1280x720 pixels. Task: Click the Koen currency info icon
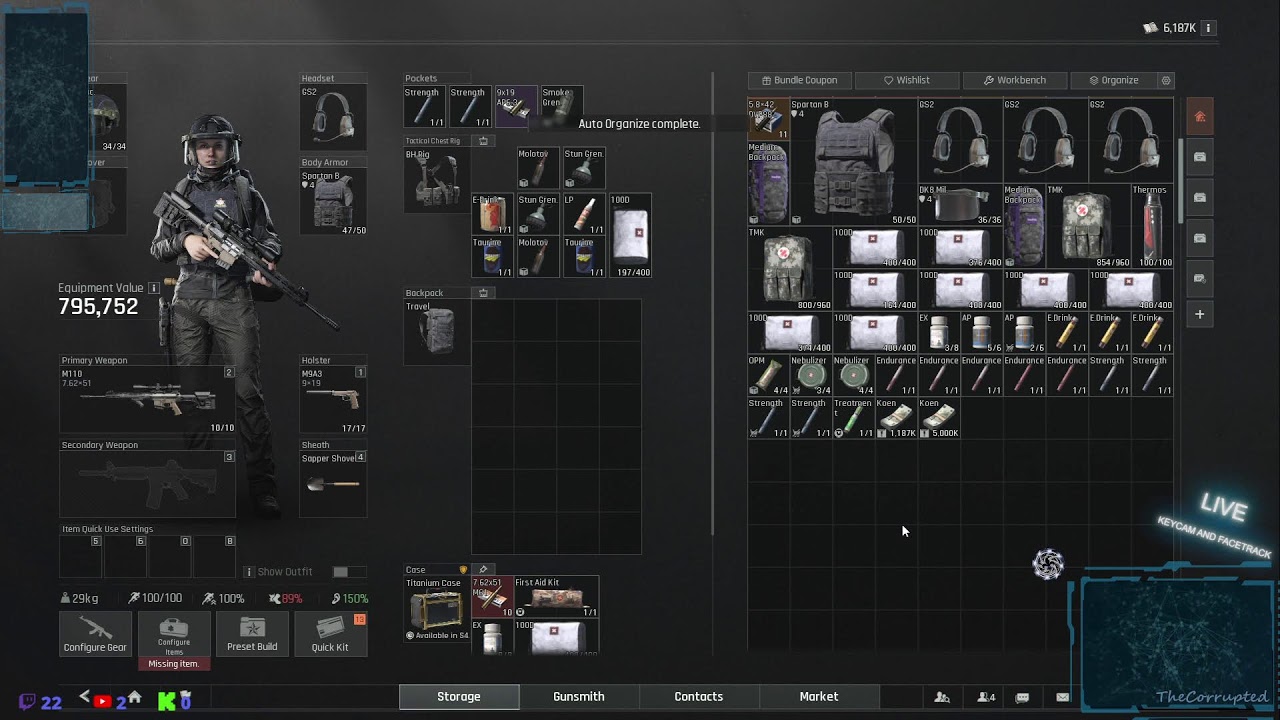[1208, 28]
